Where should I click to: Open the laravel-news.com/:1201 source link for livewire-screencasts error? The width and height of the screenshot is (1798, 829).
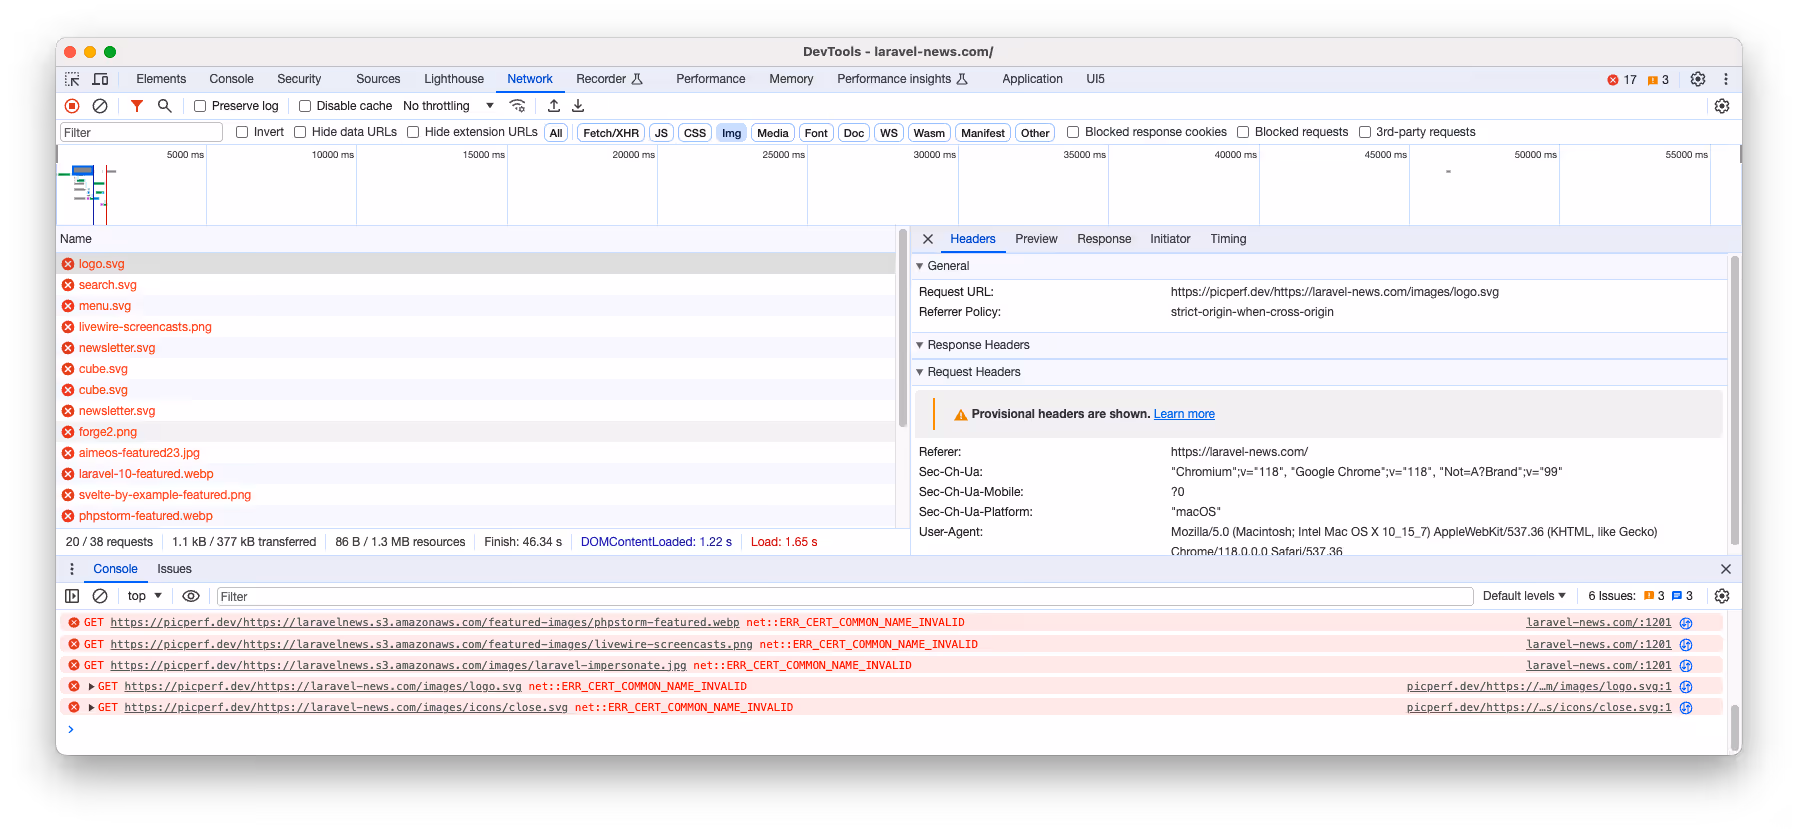1598,645
